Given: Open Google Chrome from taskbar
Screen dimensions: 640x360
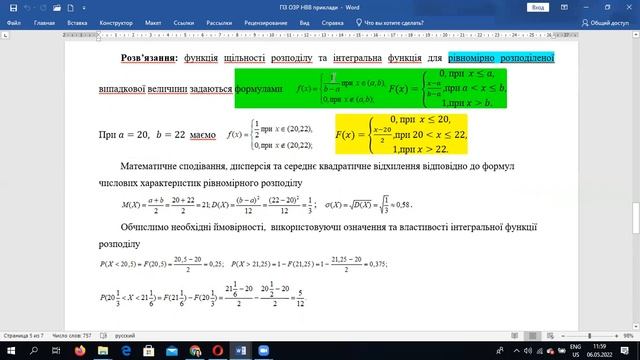Looking at the screenshot, I should point(195,351).
